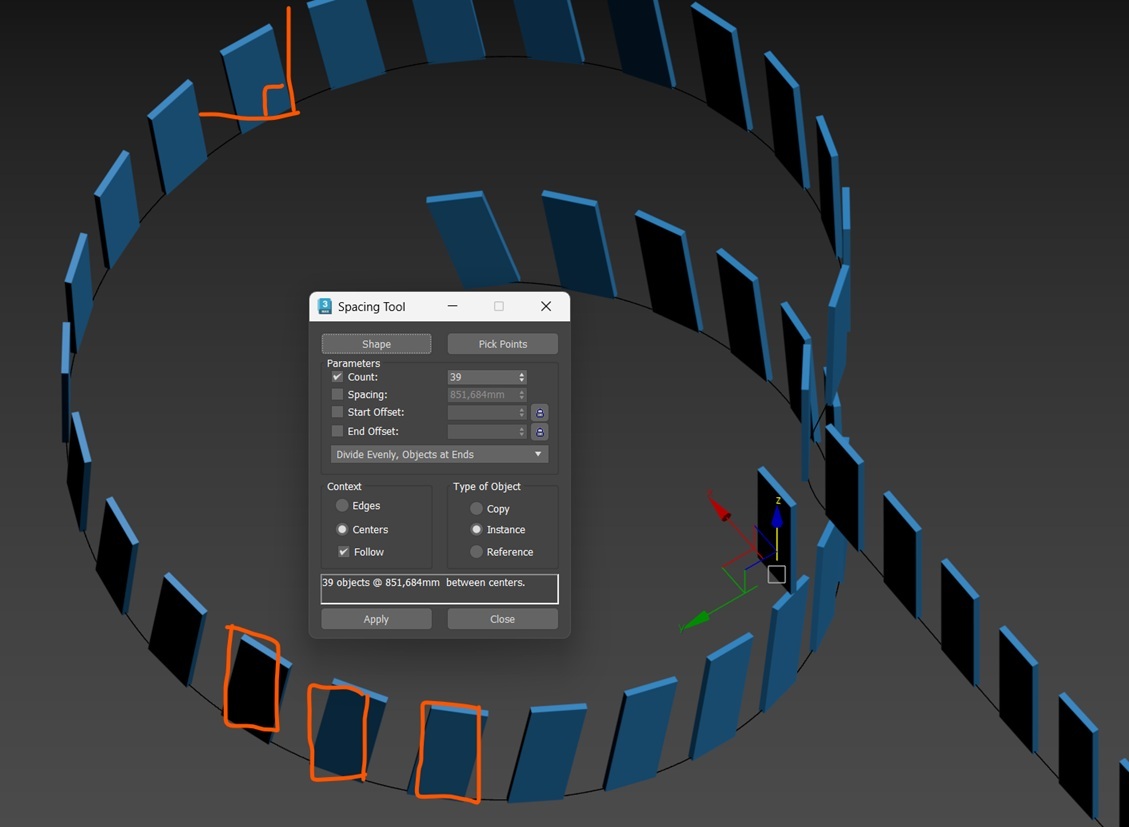Click the Count spinner arrows

point(522,377)
